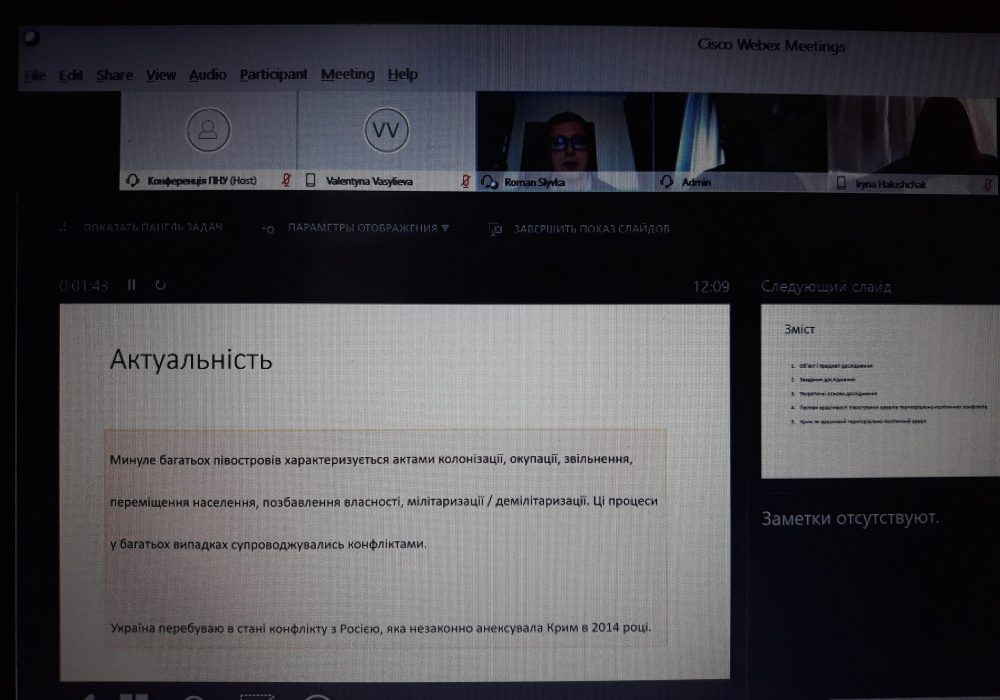
Task: Open the Share menu
Action: (114, 75)
